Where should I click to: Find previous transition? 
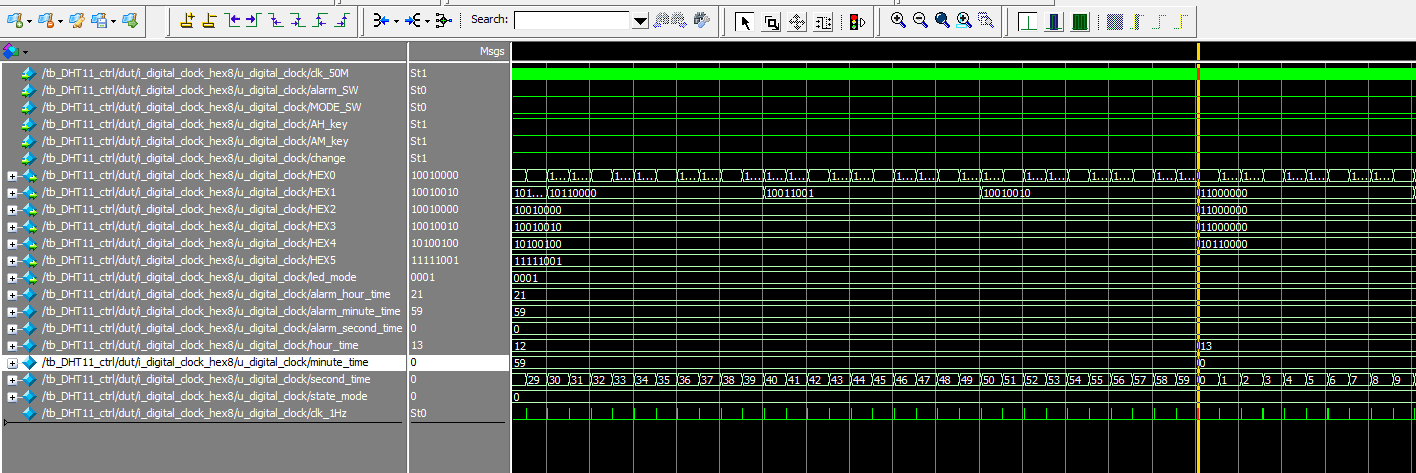coord(232,20)
